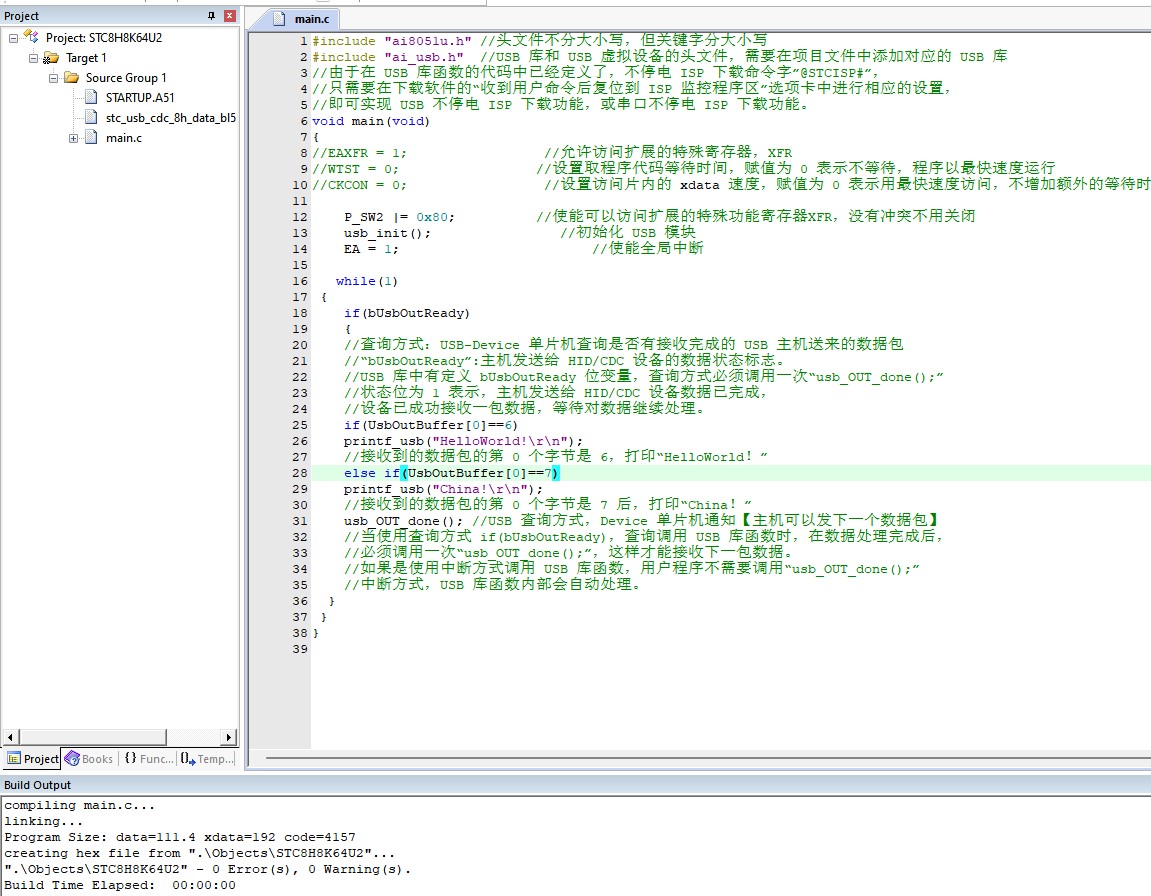Collapse the Project: STC8H8K64U2 tree node
The width and height of the screenshot is (1151, 896).
(13, 38)
